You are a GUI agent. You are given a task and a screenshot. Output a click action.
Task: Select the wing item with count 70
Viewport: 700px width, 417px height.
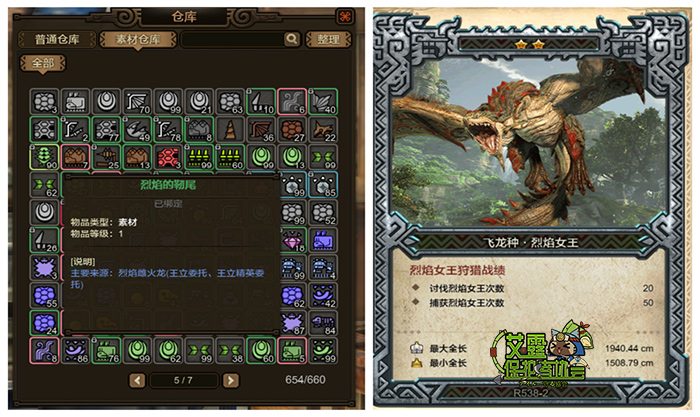[138, 102]
